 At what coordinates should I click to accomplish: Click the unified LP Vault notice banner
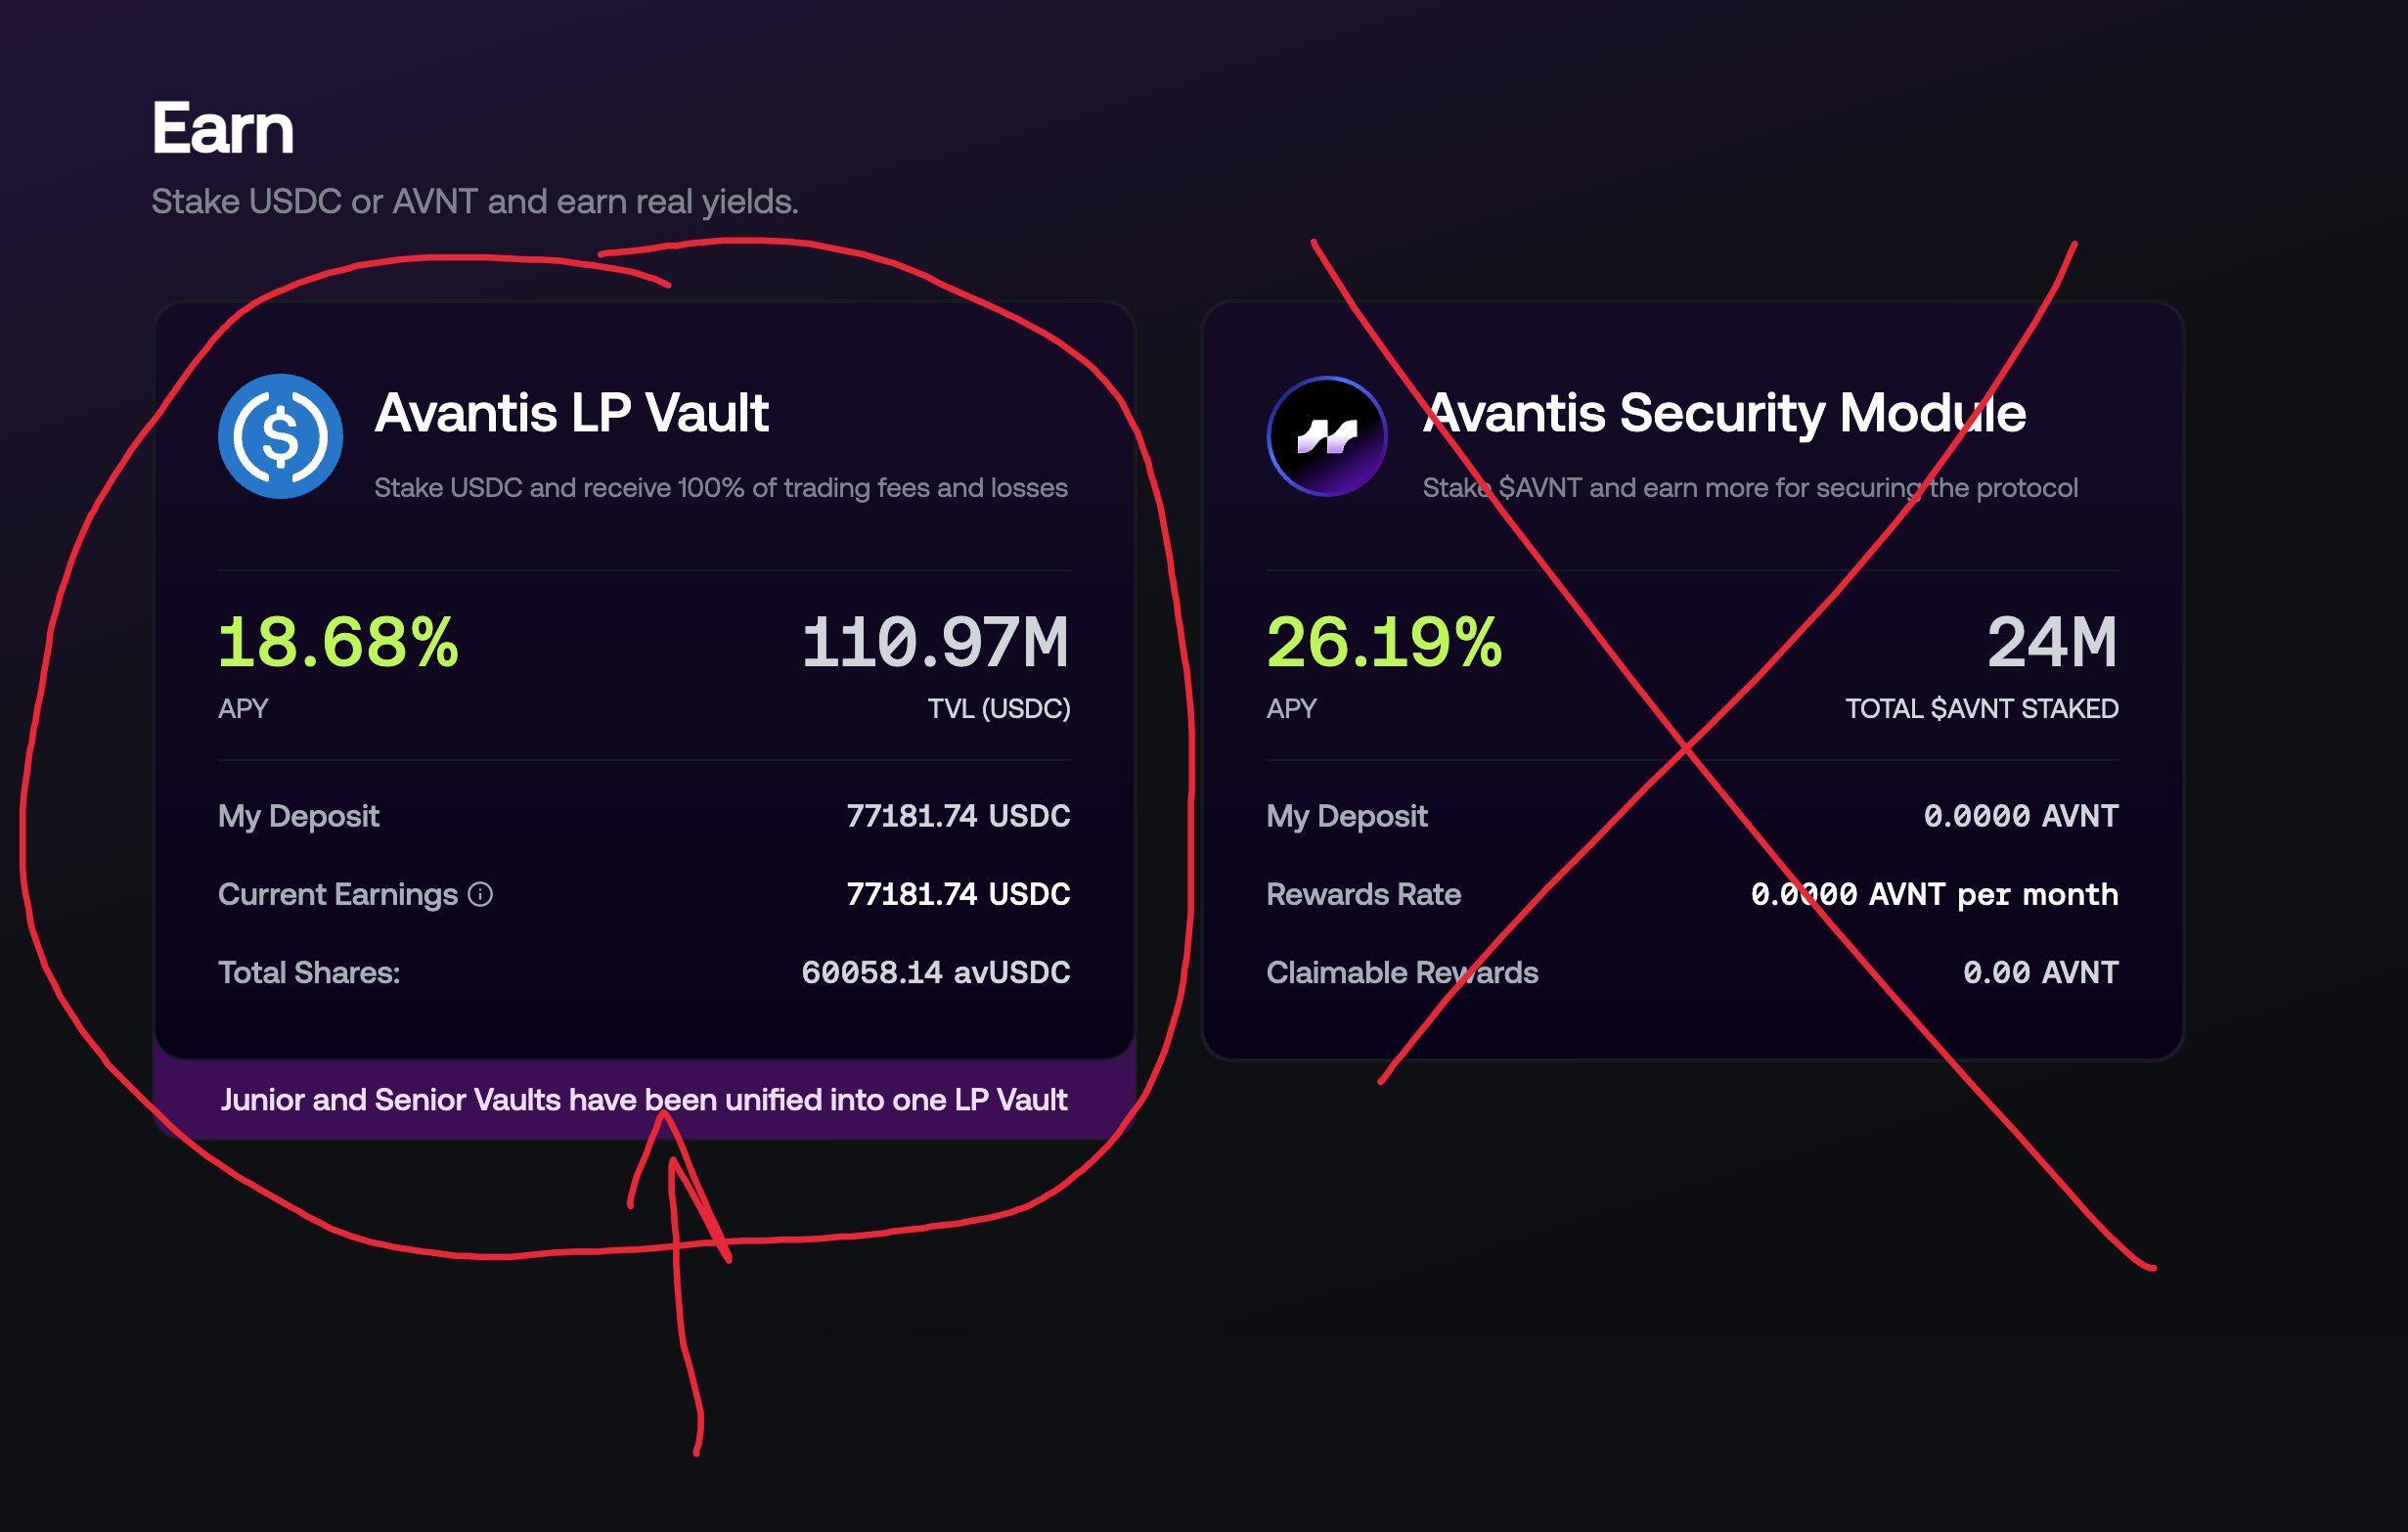(x=644, y=1100)
